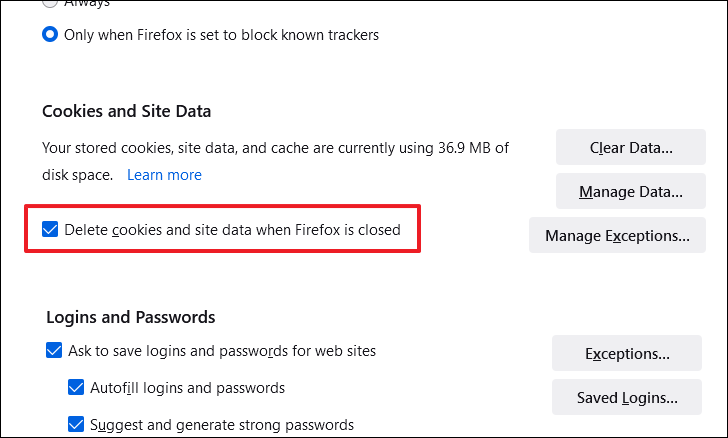Image resolution: width=728 pixels, height=438 pixels.
Task: Open the Manage Data... dialog
Action: pyautogui.click(x=631, y=191)
